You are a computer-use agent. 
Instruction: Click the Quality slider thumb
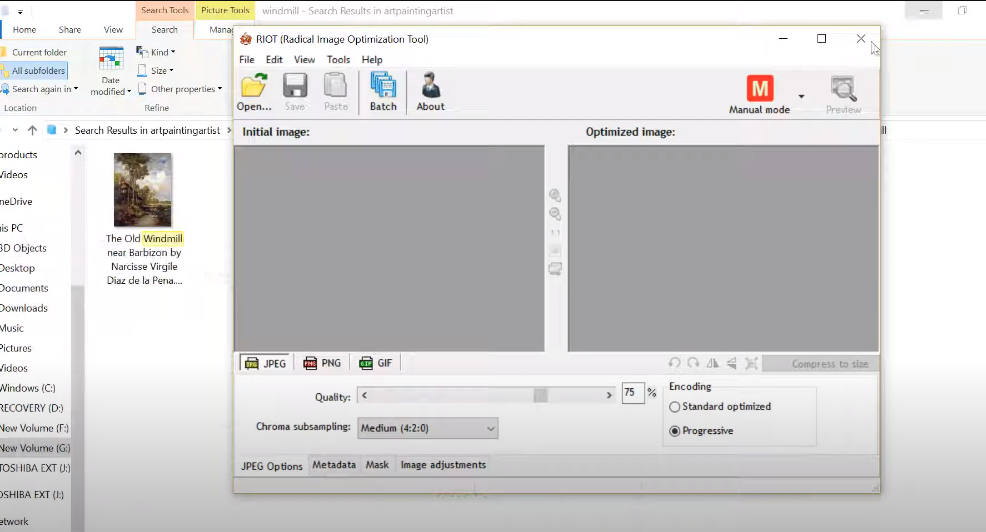(541, 395)
